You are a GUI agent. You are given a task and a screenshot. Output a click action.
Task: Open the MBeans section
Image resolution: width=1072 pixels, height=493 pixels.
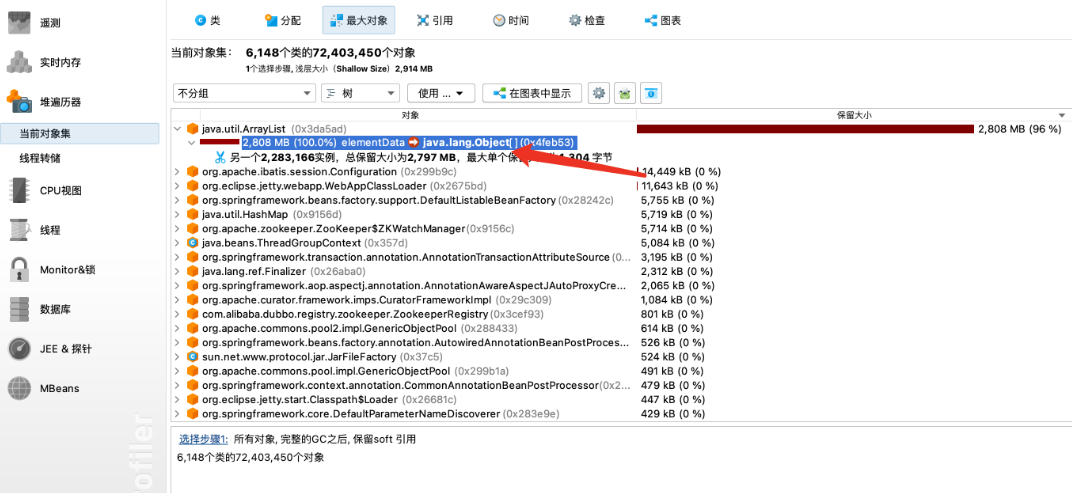coord(44,388)
